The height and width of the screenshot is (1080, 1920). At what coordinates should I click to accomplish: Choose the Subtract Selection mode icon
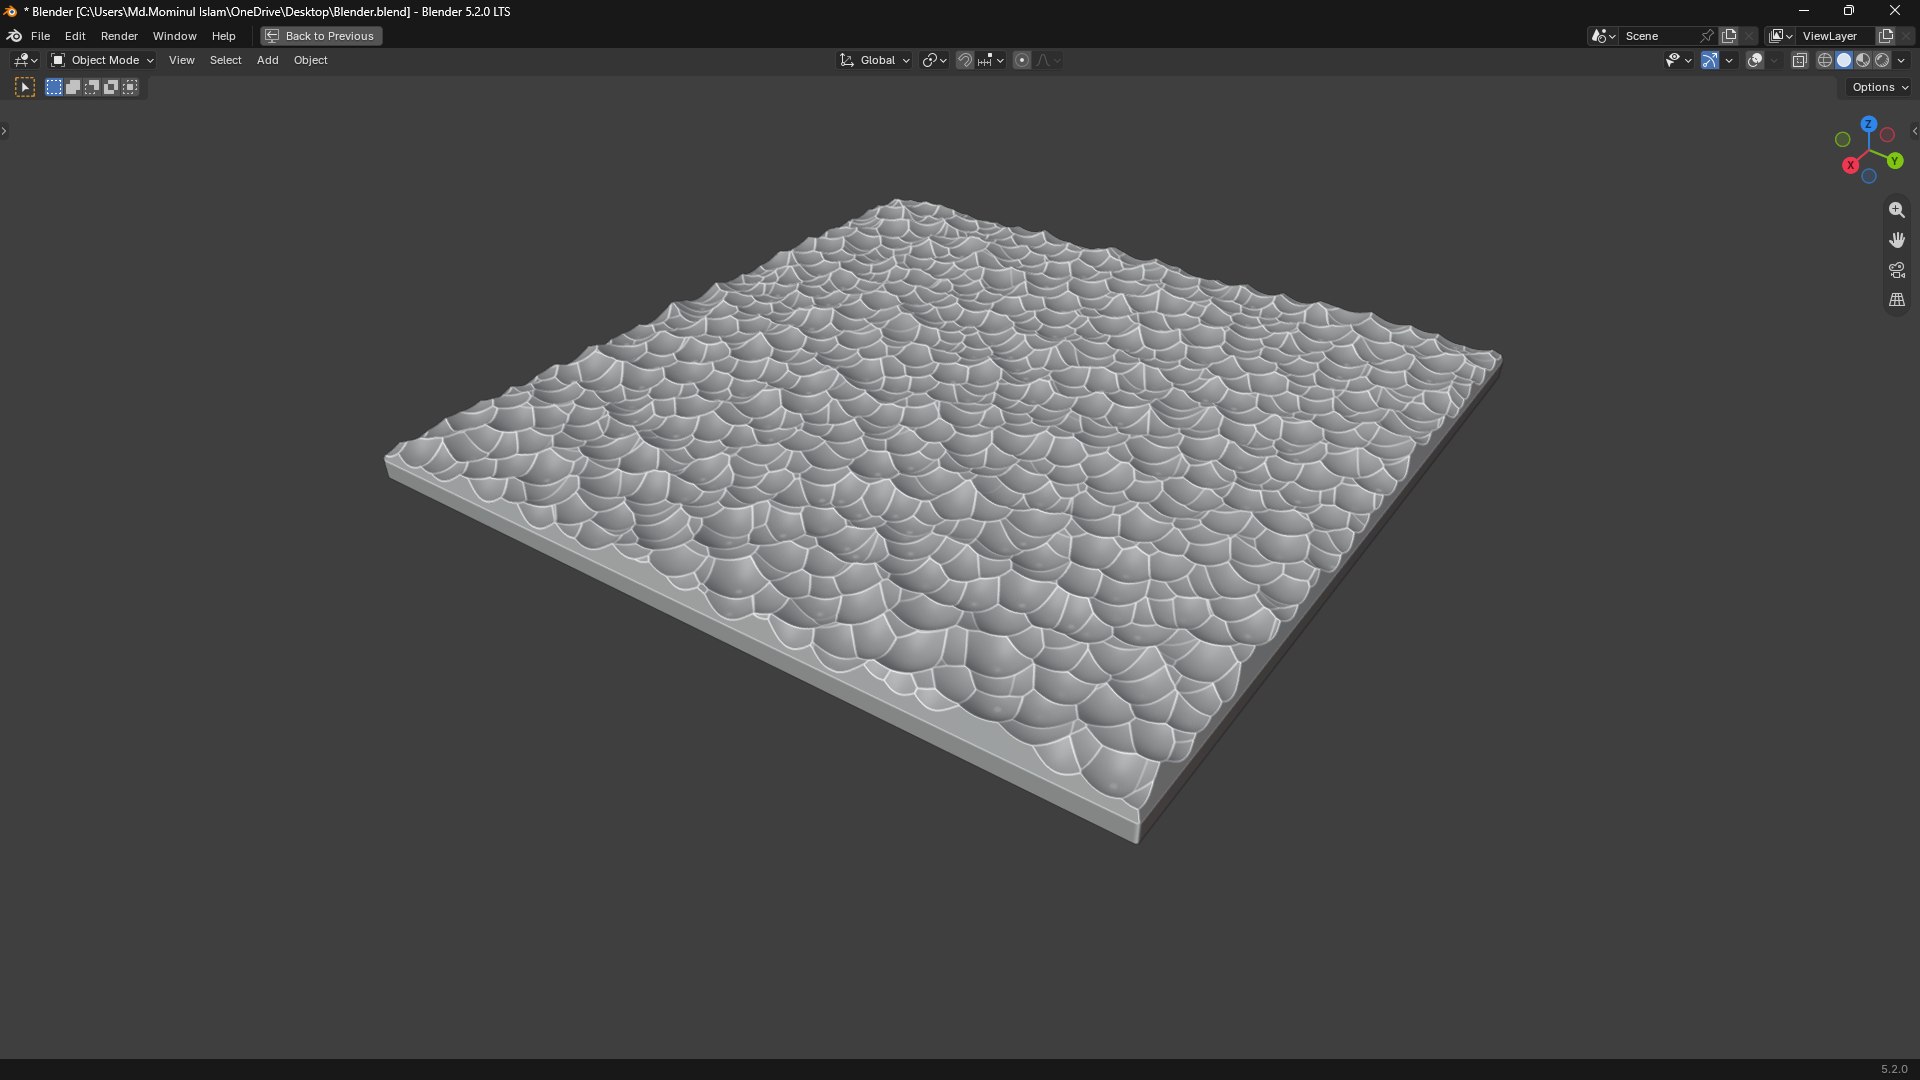tap(92, 88)
